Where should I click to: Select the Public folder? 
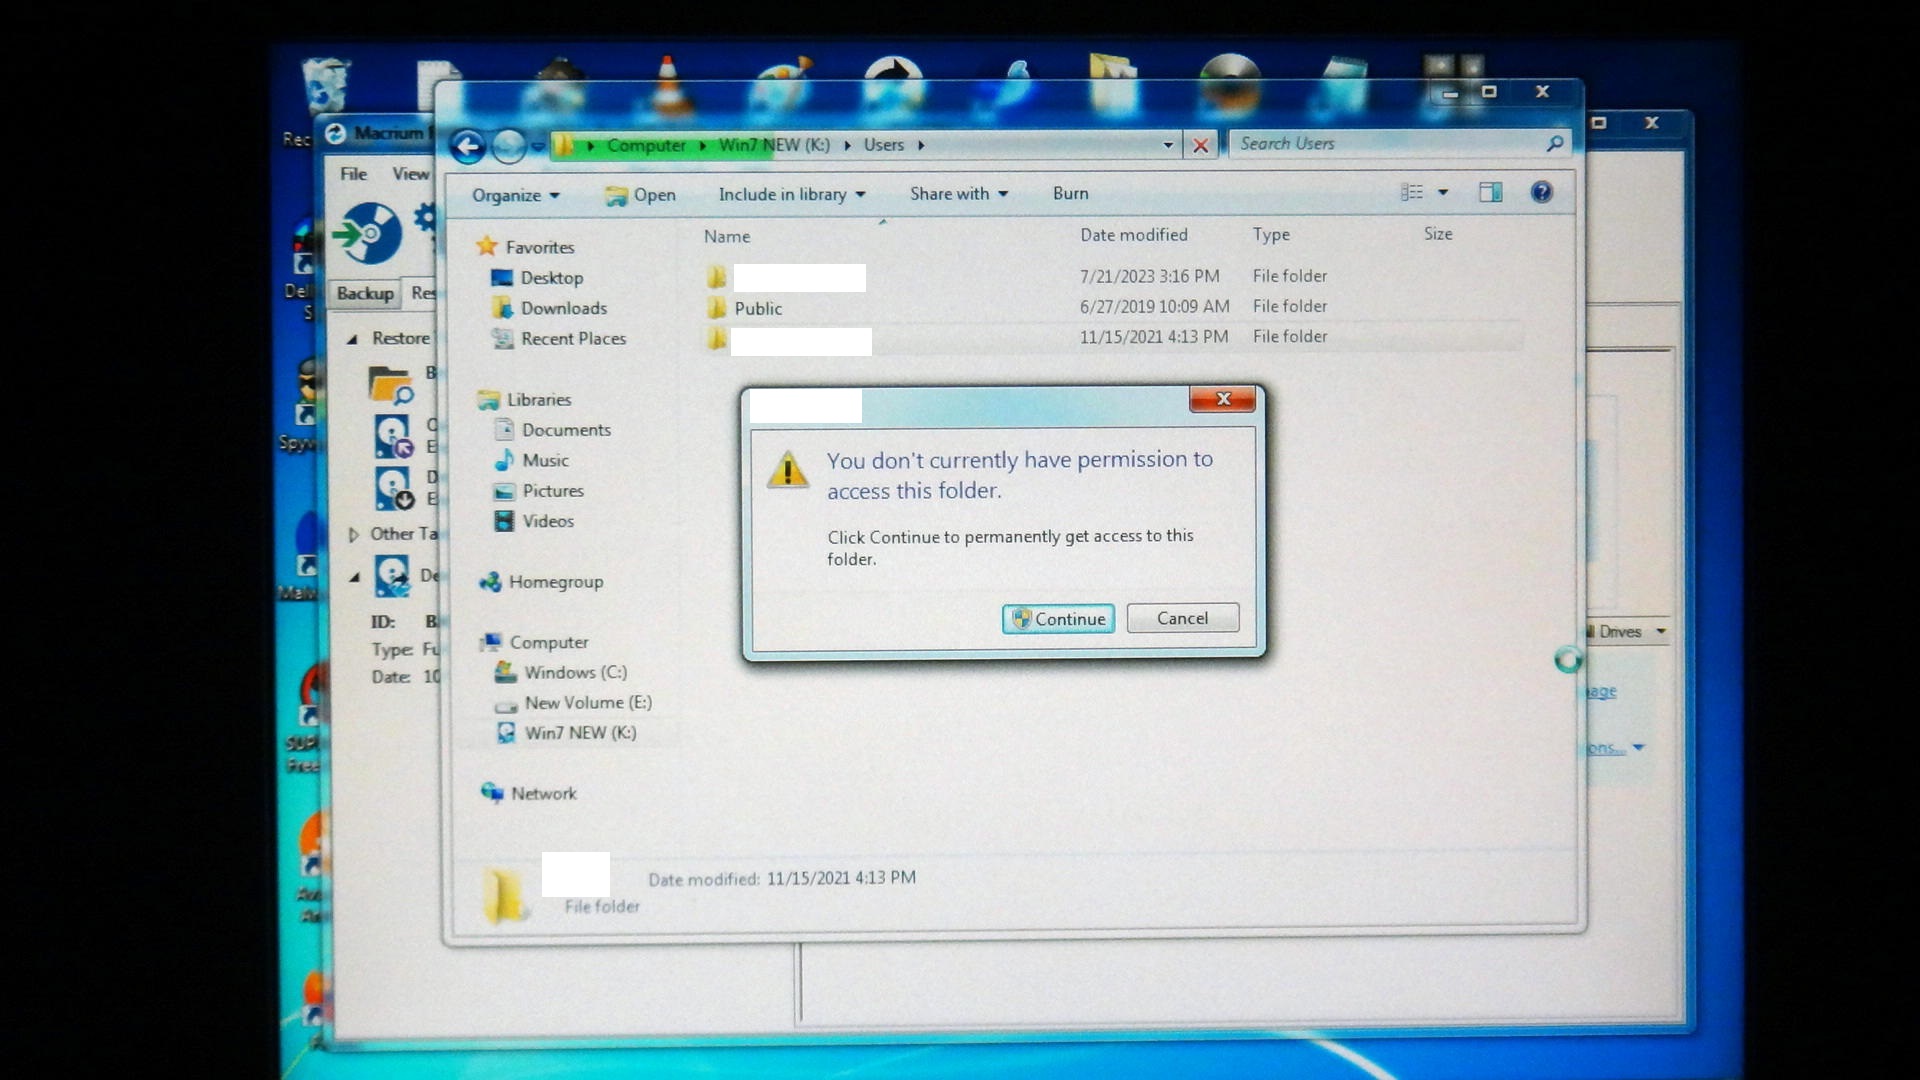[757, 308]
